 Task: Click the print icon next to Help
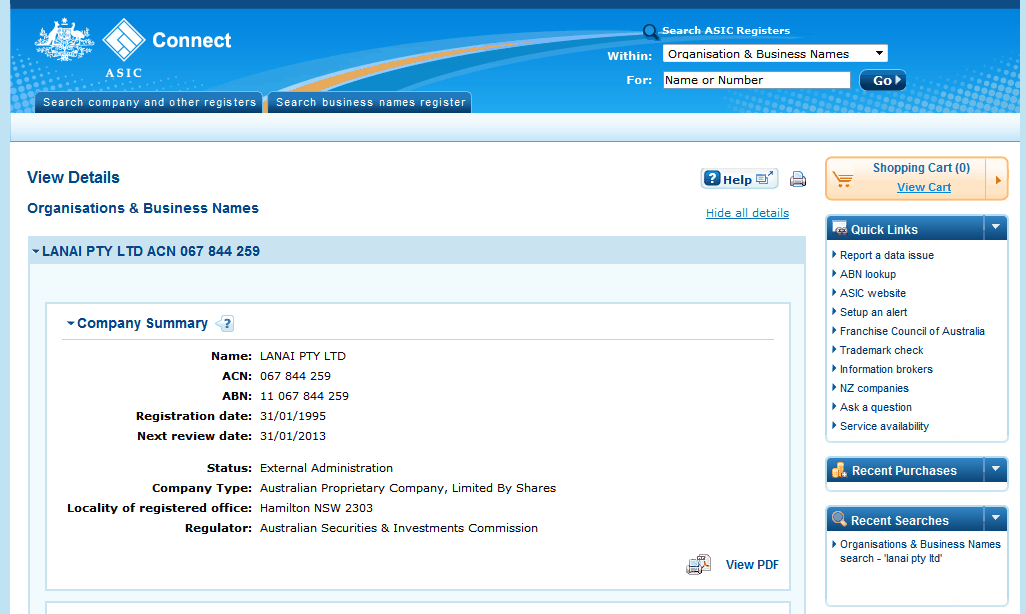click(x=797, y=178)
